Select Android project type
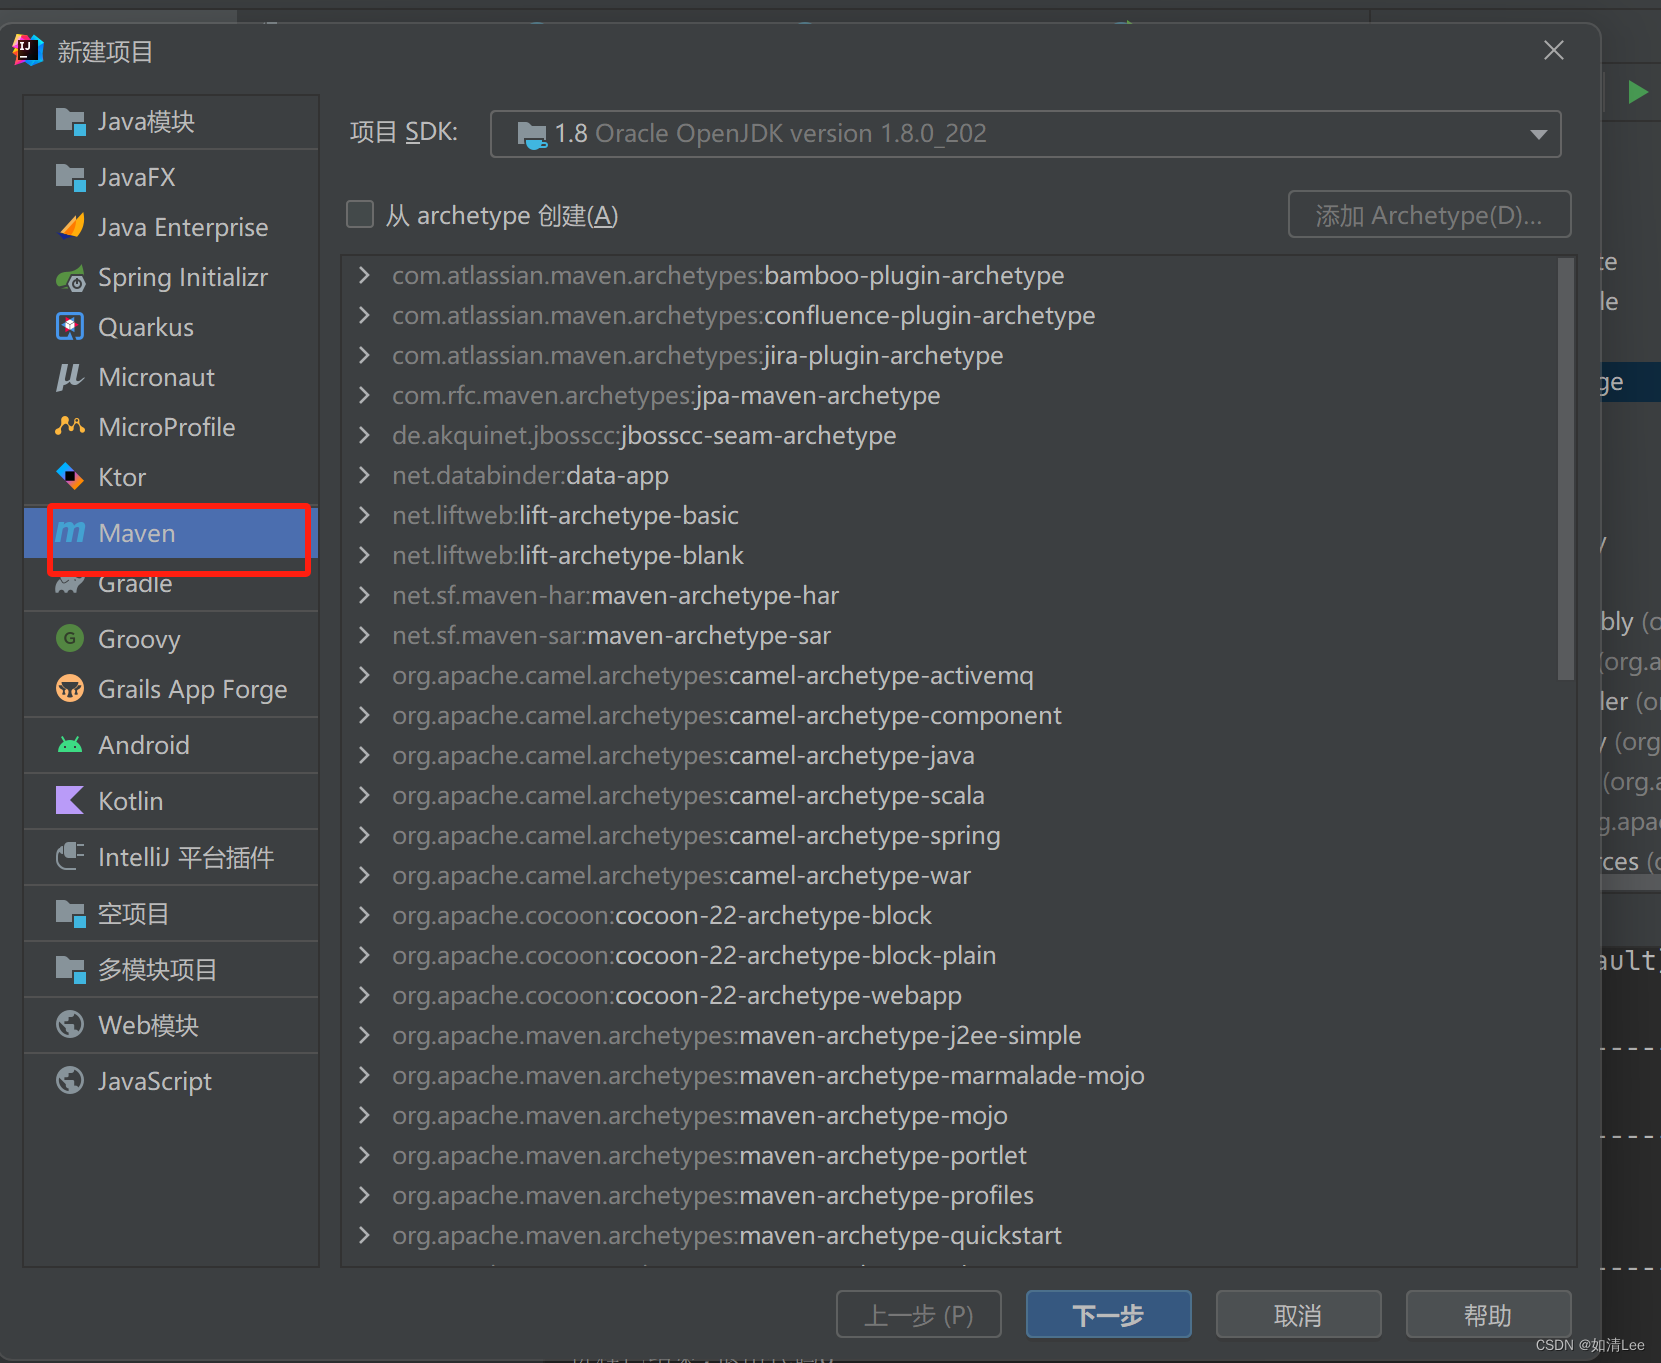Viewport: 1661px width, 1363px height. (171, 745)
